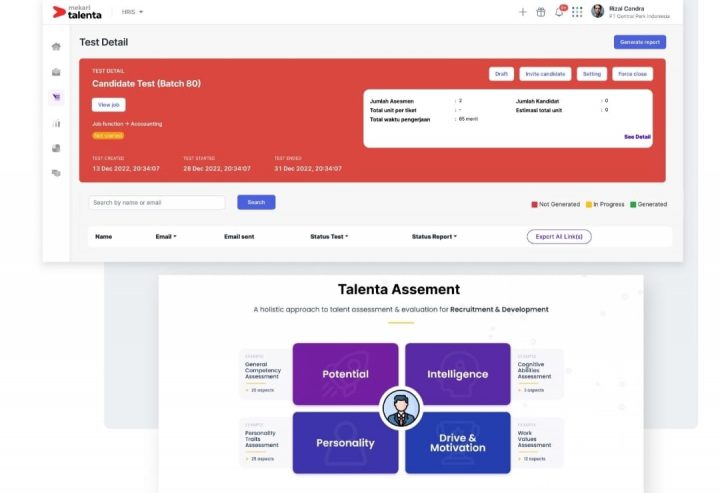Click the yellow In Progress legend swatch
Screen dimensions: 720x493
pos(589,204)
